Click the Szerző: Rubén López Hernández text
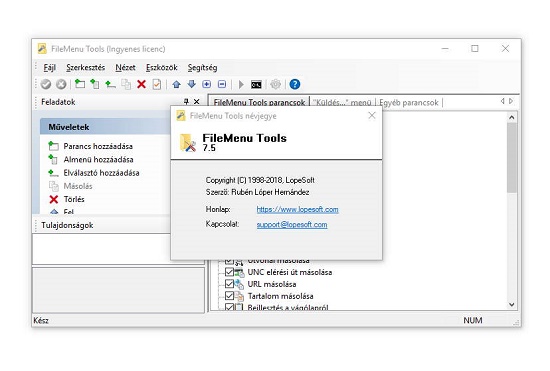This screenshot has height=371, width=550. tap(257, 192)
